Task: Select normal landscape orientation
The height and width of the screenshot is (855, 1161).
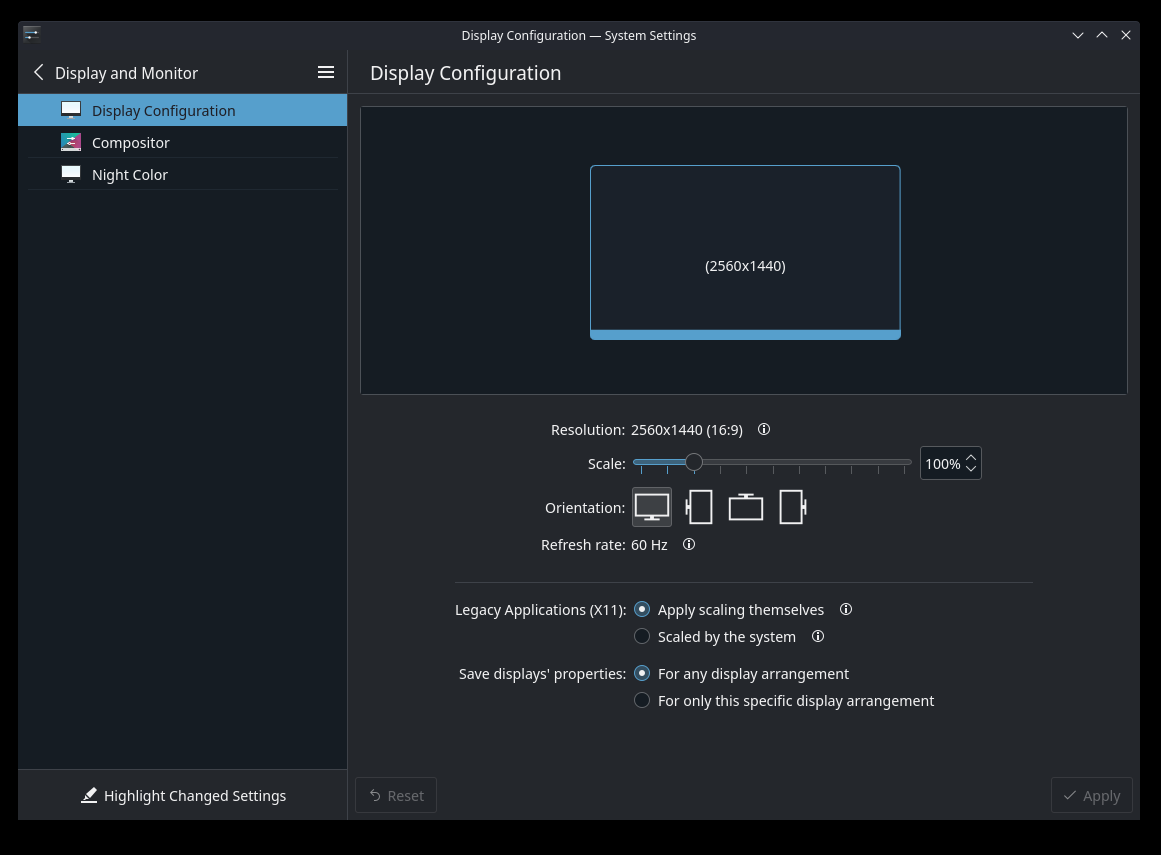Action: [x=652, y=507]
